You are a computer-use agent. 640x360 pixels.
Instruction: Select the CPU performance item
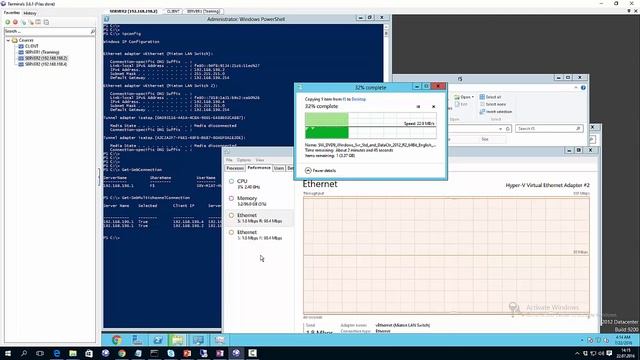pos(259,184)
